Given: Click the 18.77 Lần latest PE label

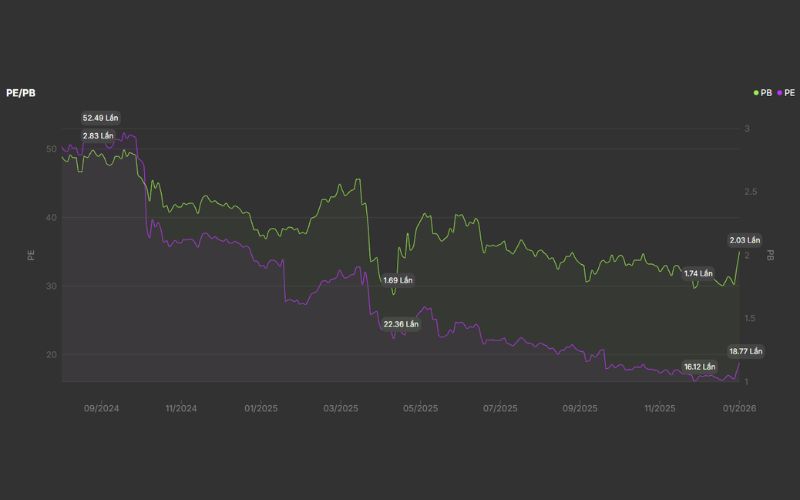Looking at the screenshot, I should point(745,351).
